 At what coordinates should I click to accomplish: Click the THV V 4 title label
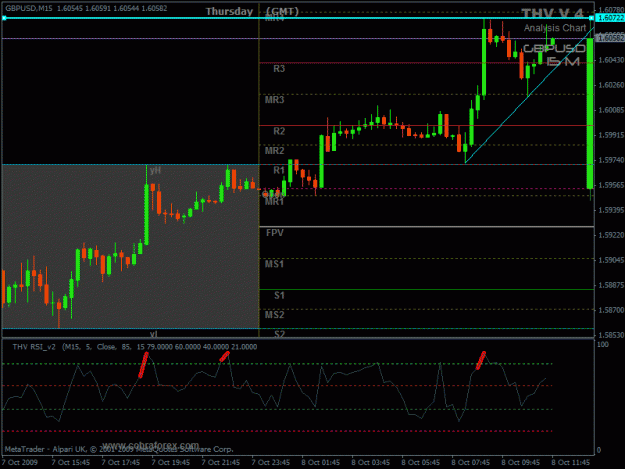coord(552,14)
